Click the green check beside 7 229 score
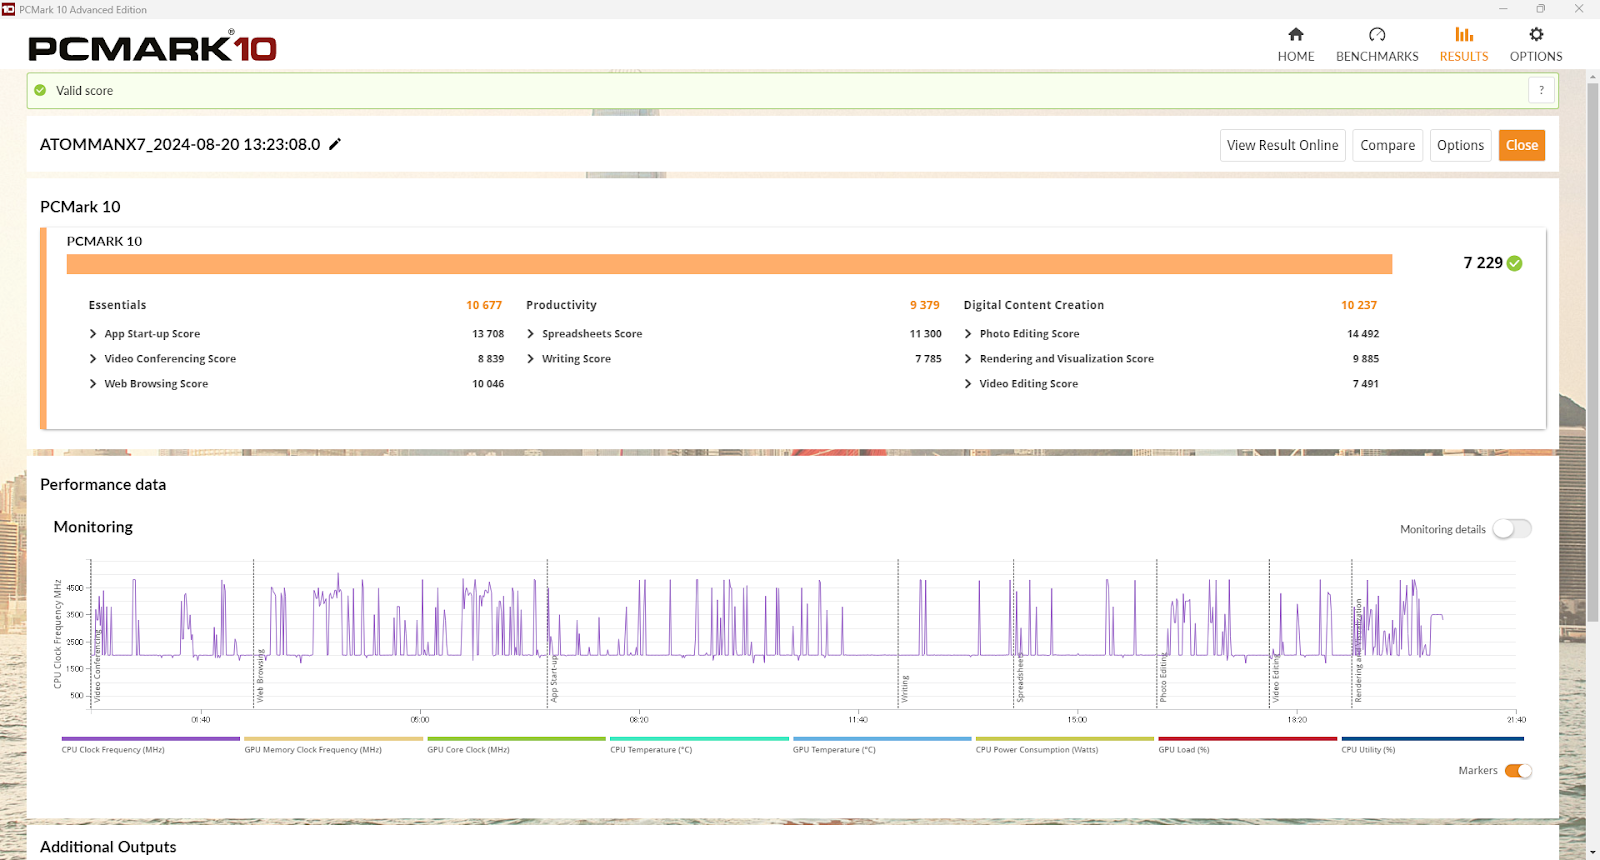Image resolution: width=1600 pixels, height=860 pixels. coord(1515,263)
